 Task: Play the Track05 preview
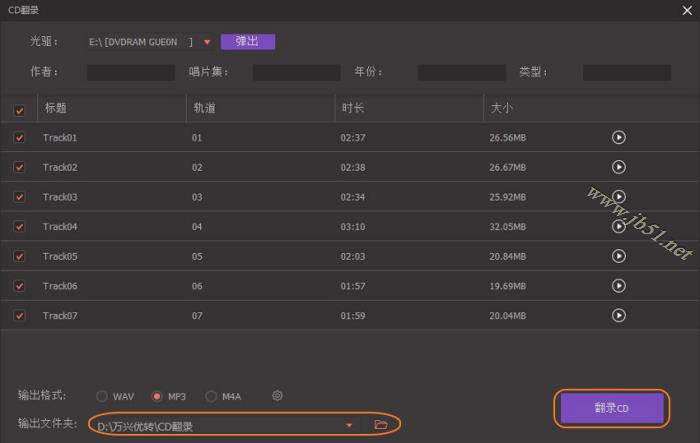click(618, 256)
